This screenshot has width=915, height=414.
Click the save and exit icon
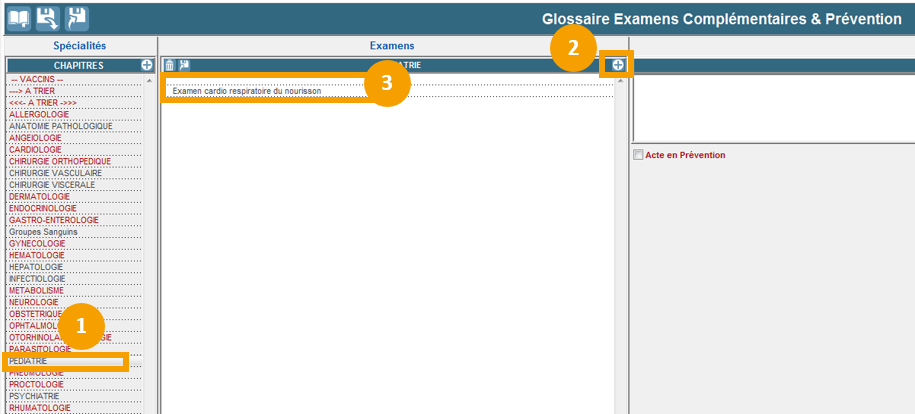(x=76, y=17)
